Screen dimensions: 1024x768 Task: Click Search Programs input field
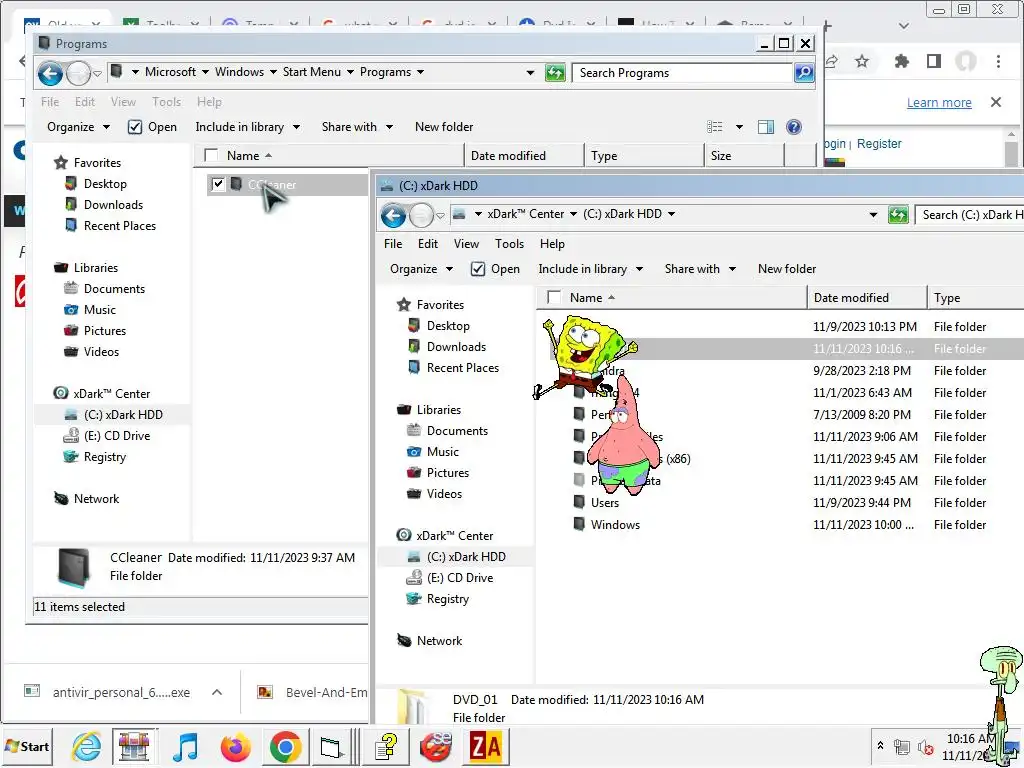pos(683,72)
